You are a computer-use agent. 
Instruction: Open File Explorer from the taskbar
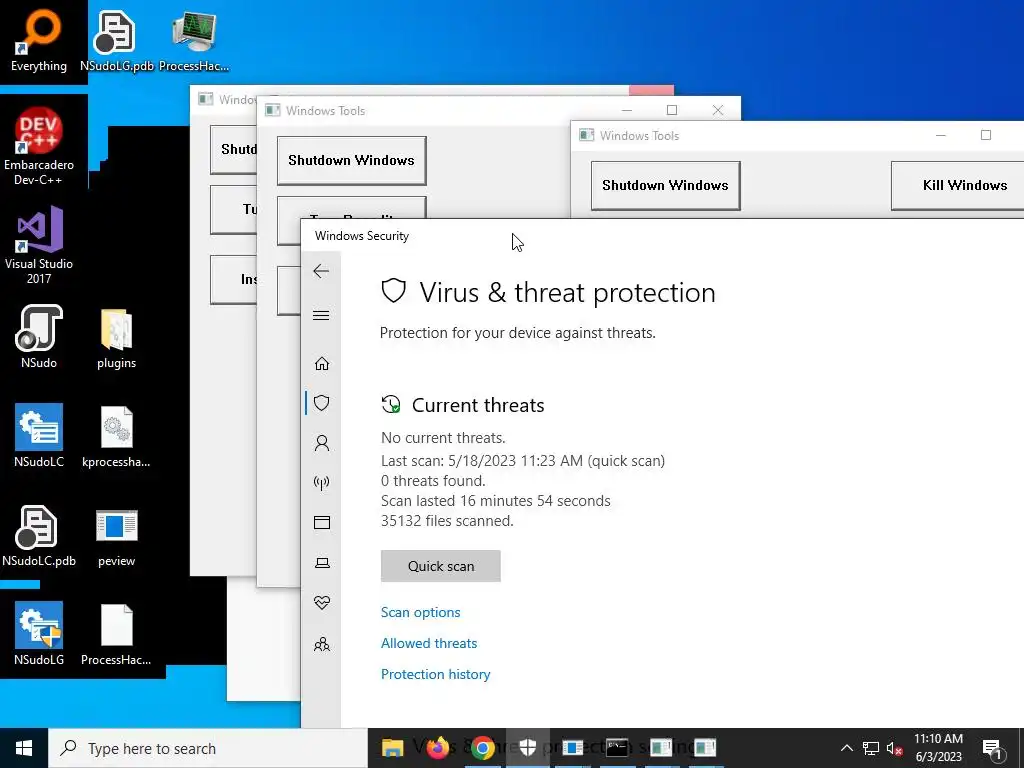point(392,748)
